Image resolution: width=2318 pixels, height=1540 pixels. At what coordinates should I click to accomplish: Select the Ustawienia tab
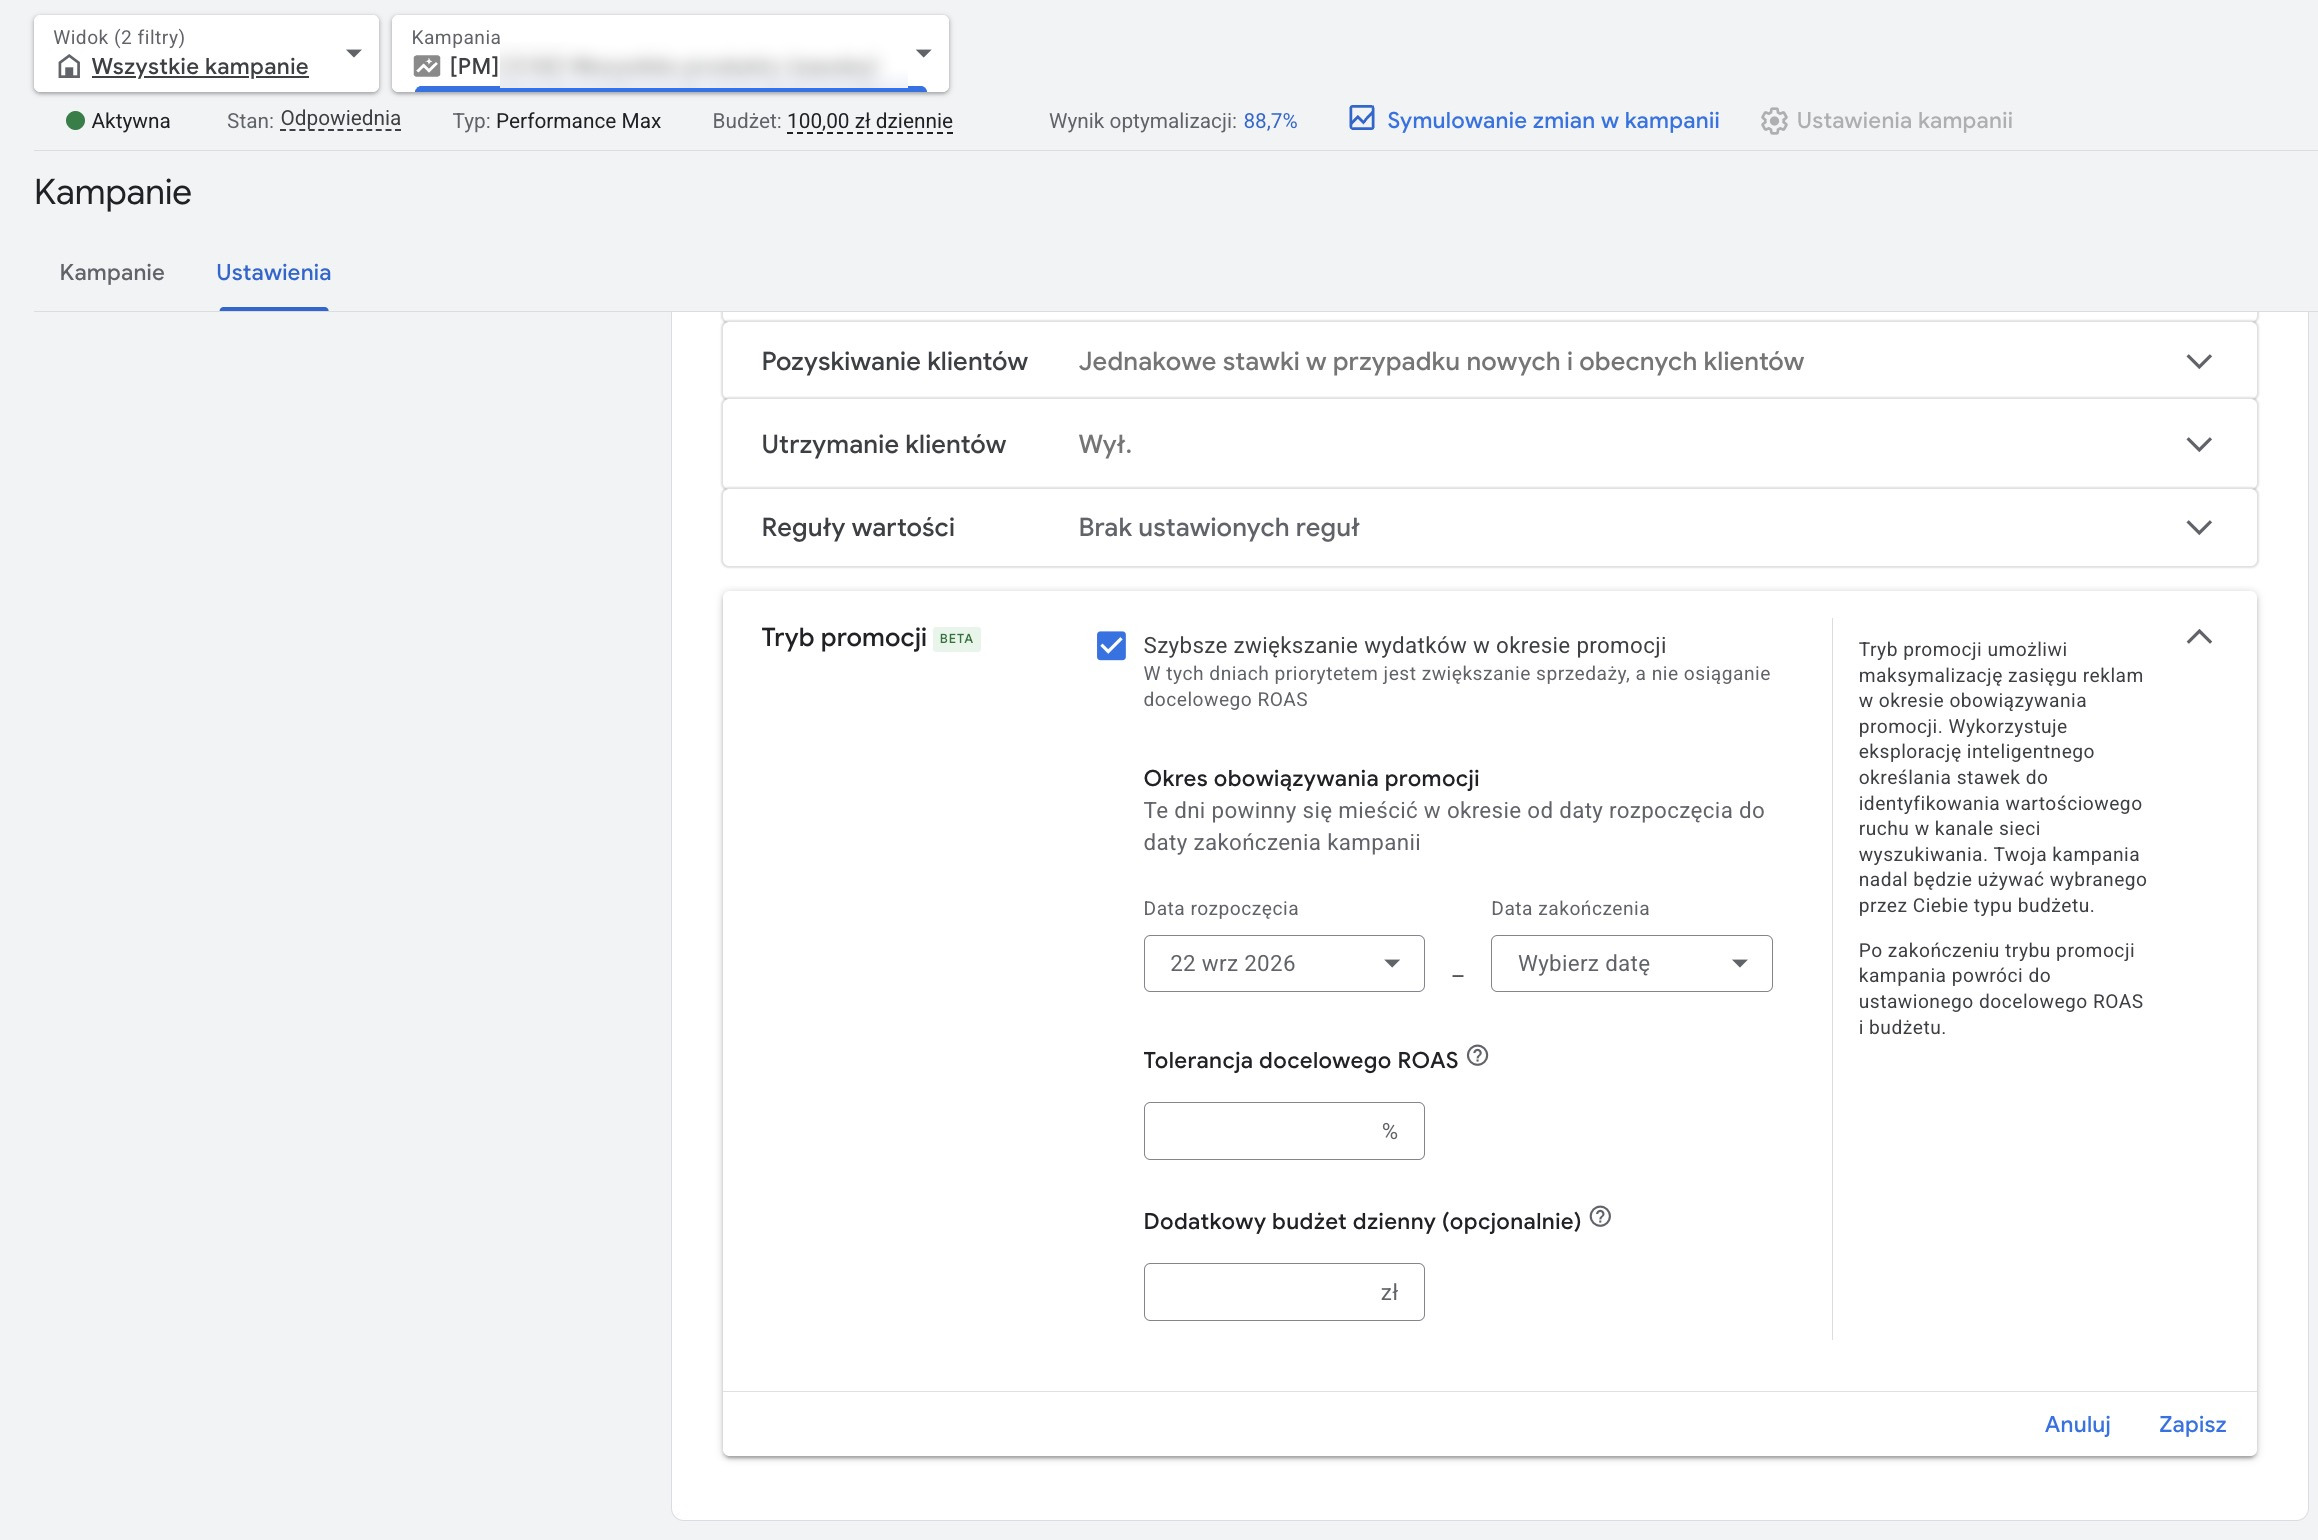click(274, 273)
